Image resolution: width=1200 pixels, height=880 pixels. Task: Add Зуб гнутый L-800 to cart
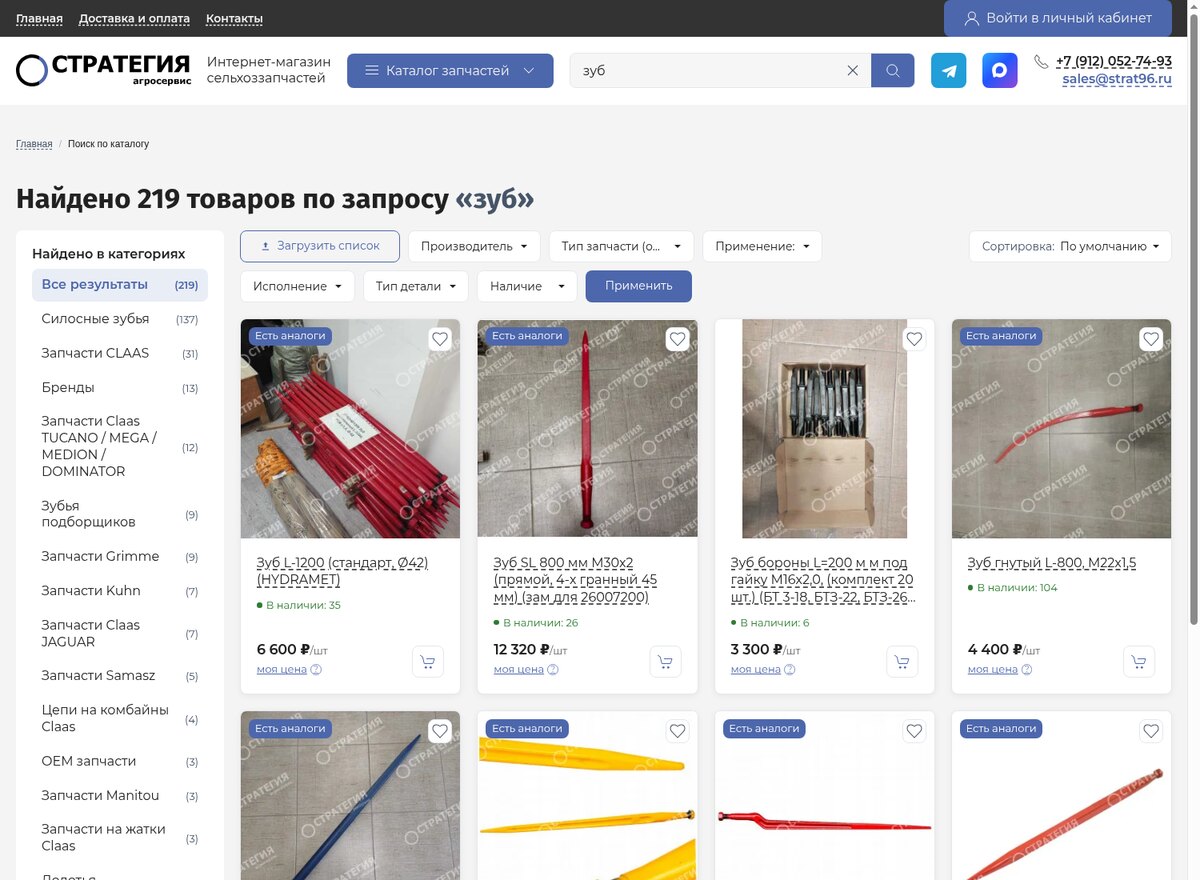pos(1139,661)
